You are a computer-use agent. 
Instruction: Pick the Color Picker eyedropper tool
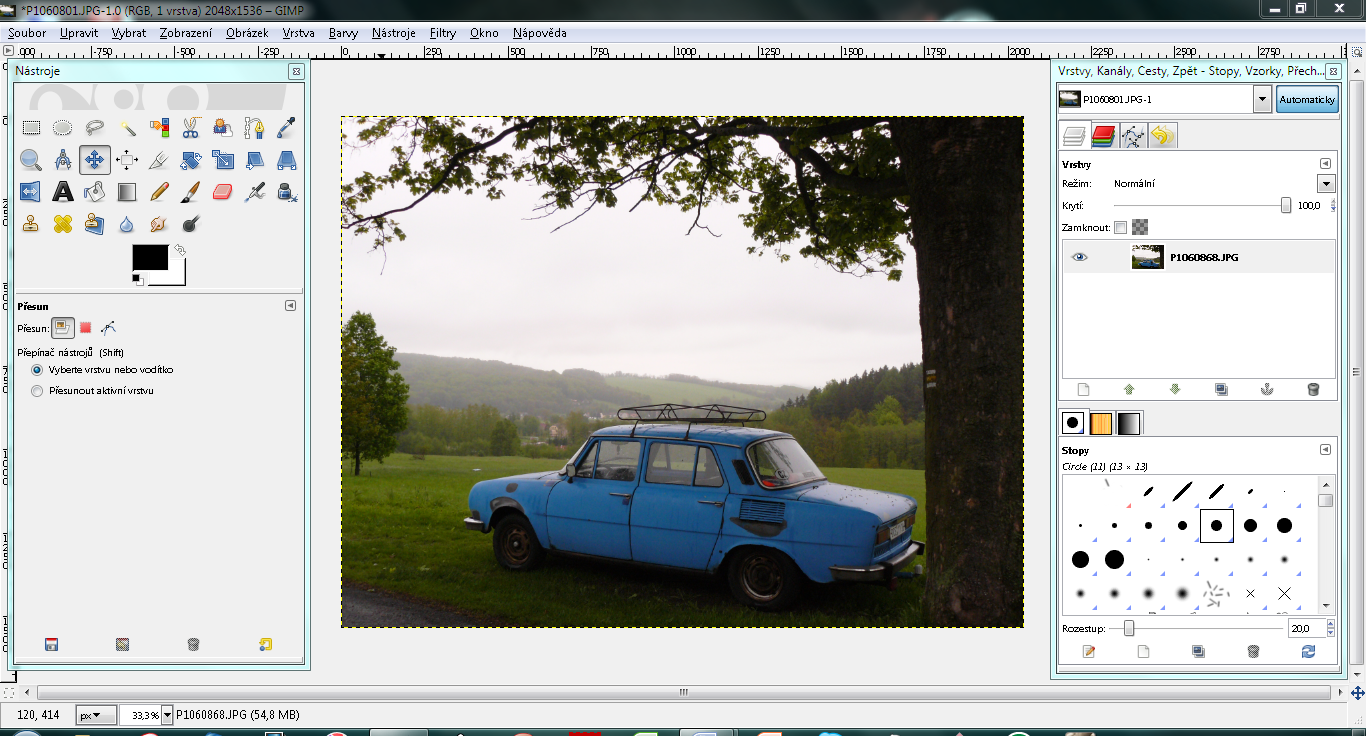(286, 127)
